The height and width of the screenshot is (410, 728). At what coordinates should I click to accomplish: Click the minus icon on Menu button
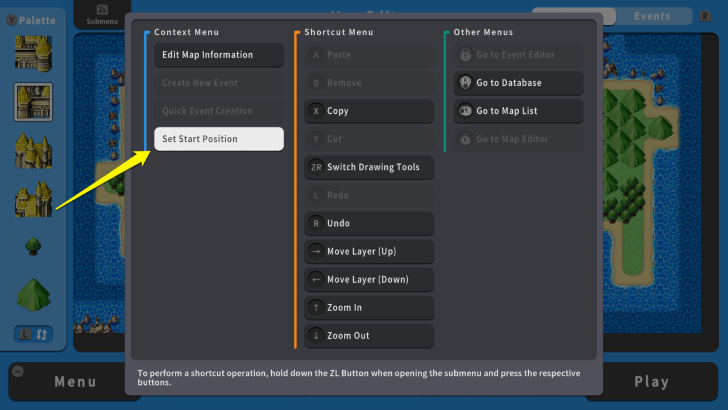18,371
